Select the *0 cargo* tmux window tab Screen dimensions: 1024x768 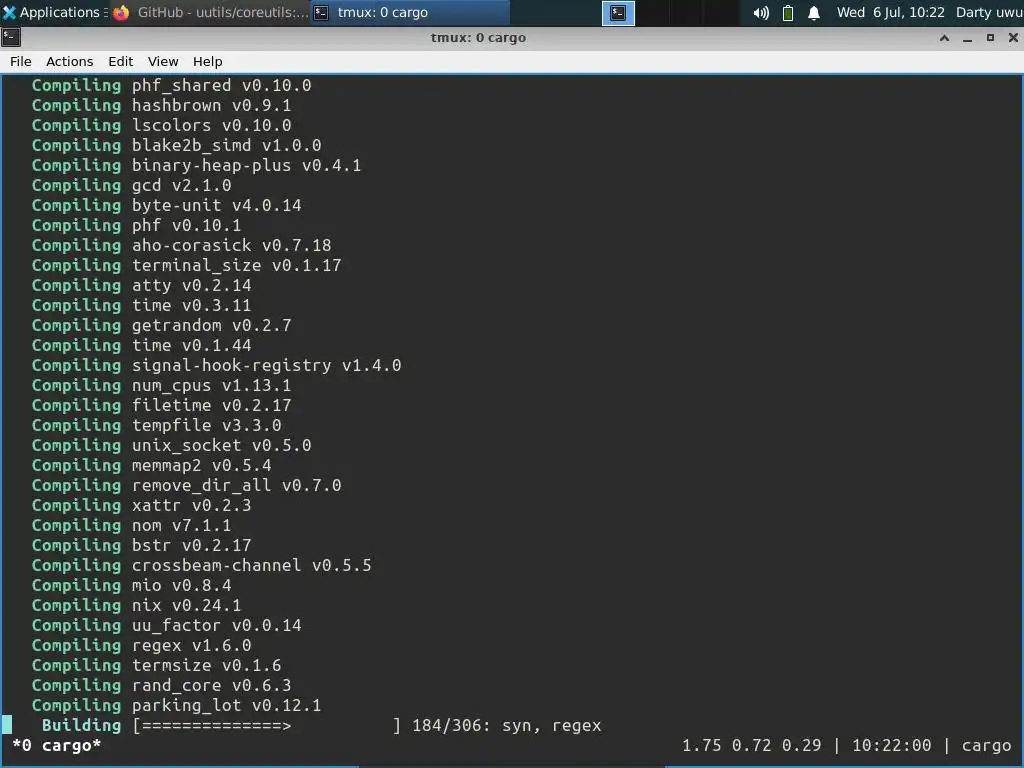[x=57, y=745]
